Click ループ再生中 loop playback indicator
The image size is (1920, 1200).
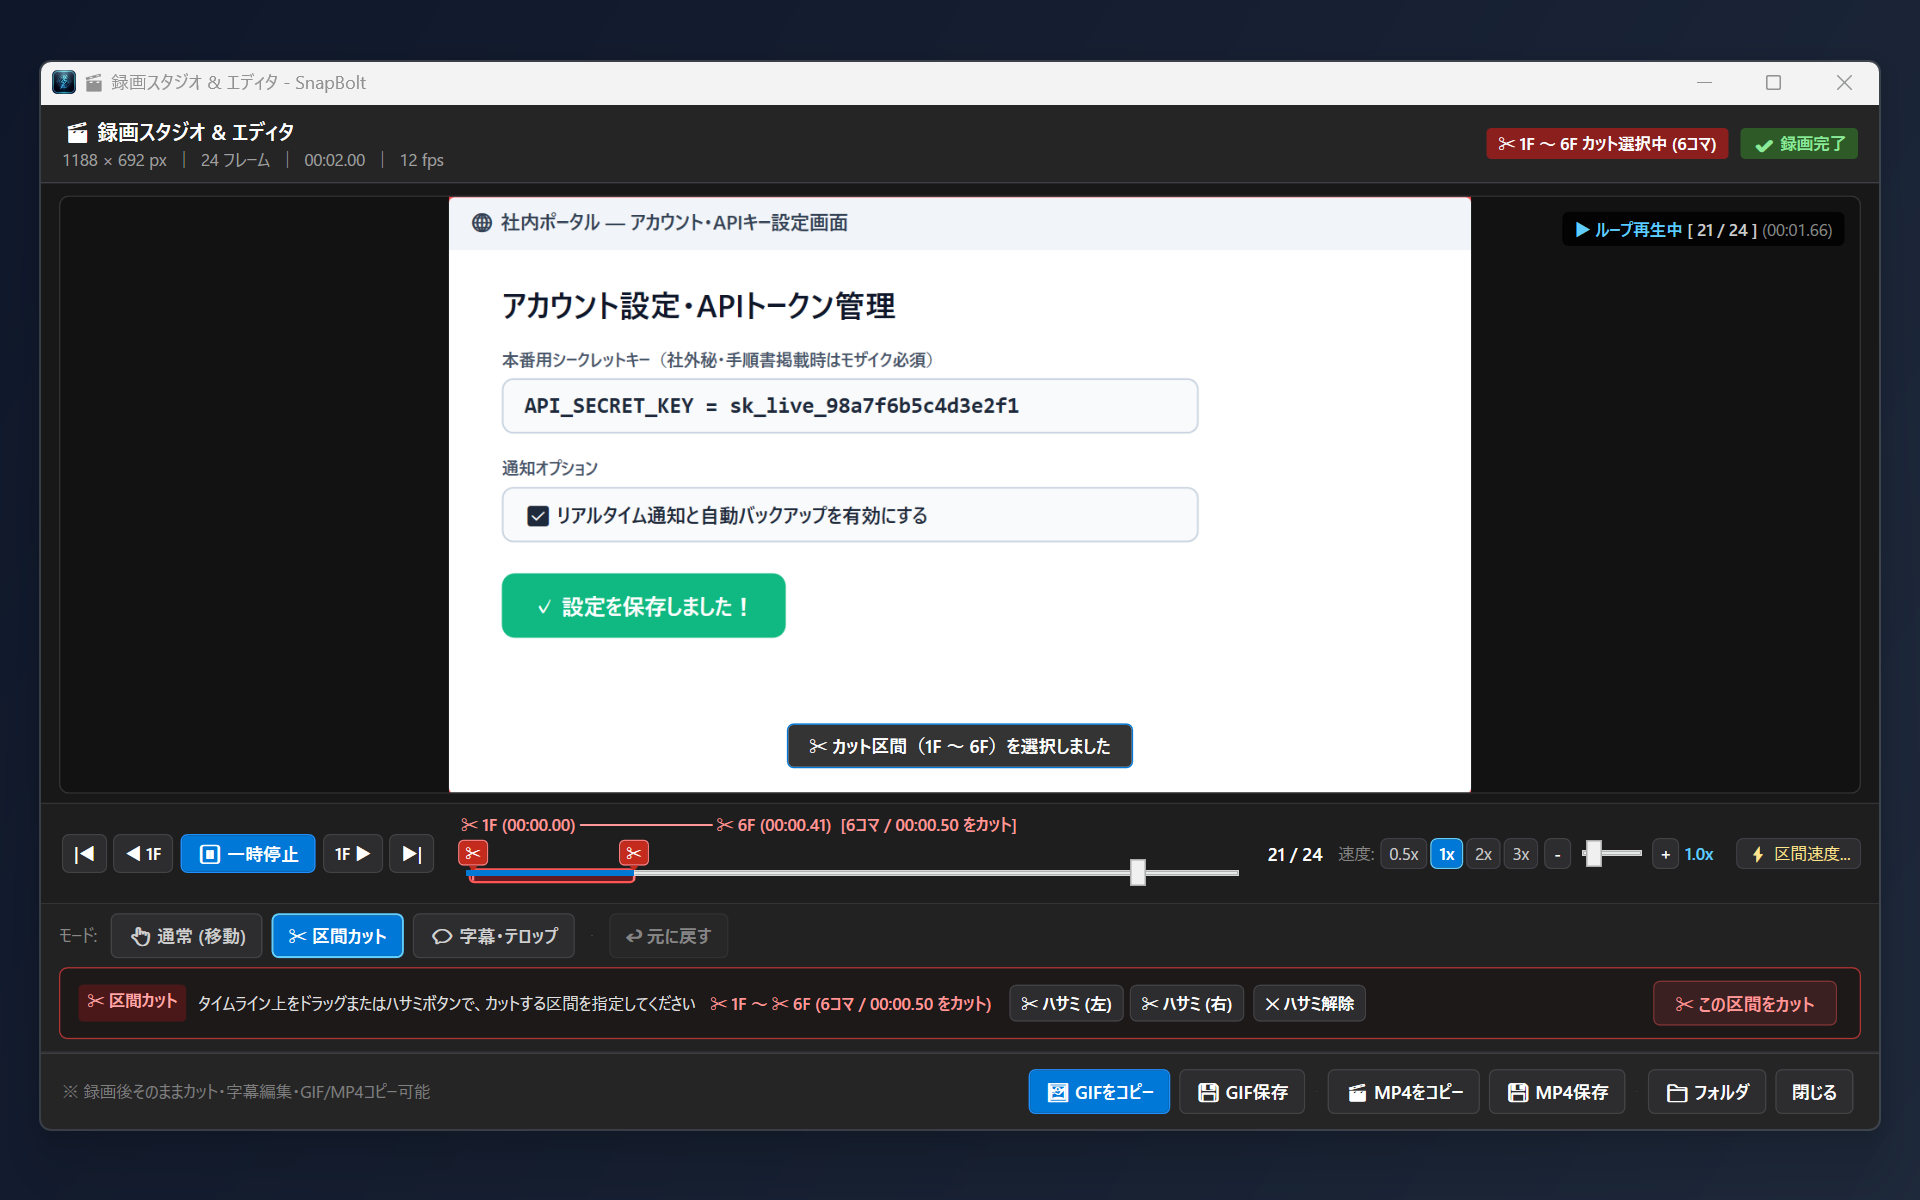point(1703,230)
